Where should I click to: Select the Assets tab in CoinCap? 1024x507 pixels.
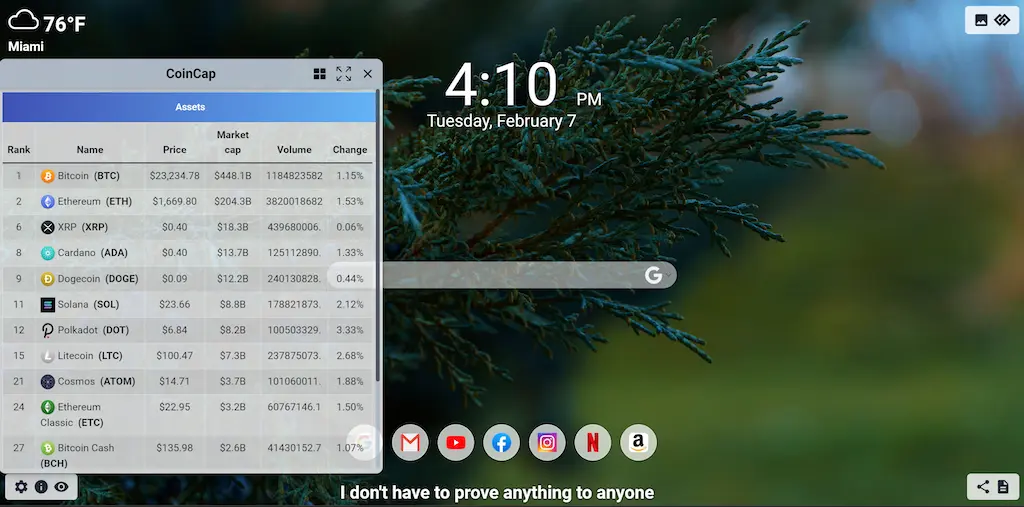tap(190, 107)
